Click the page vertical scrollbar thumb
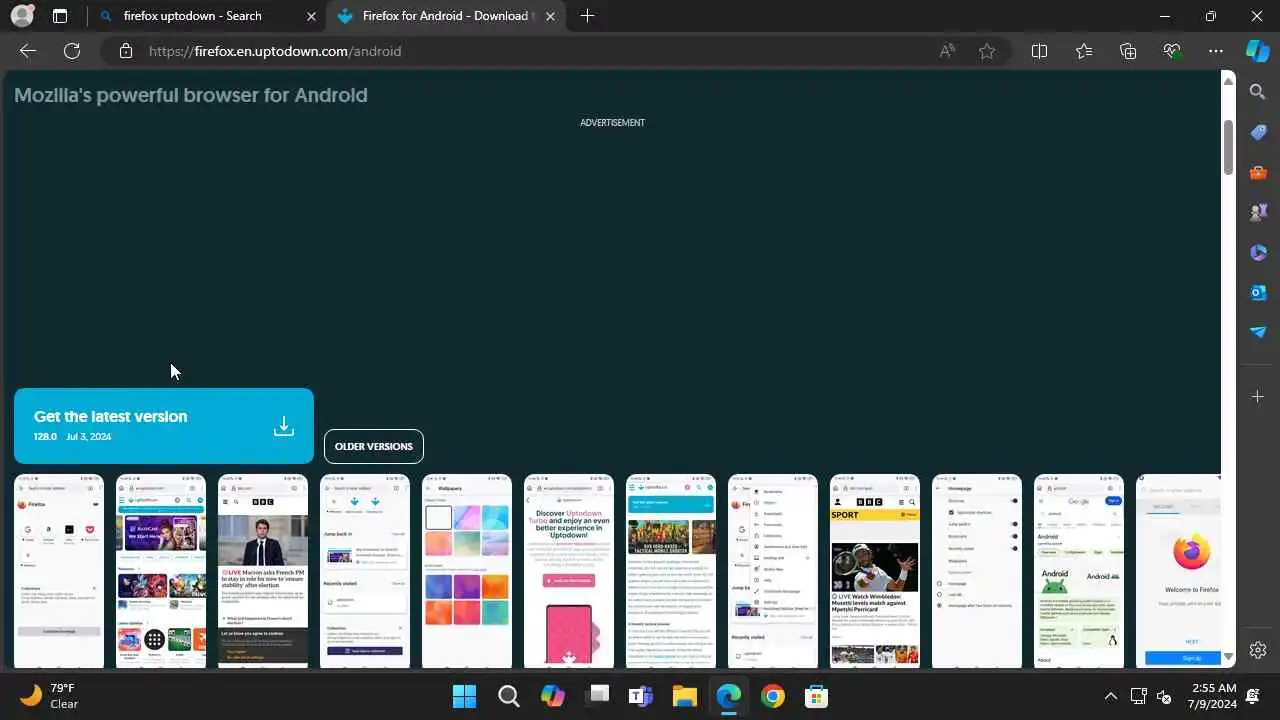The height and width of the screenshot is (720, 1280). [1228, 147]
